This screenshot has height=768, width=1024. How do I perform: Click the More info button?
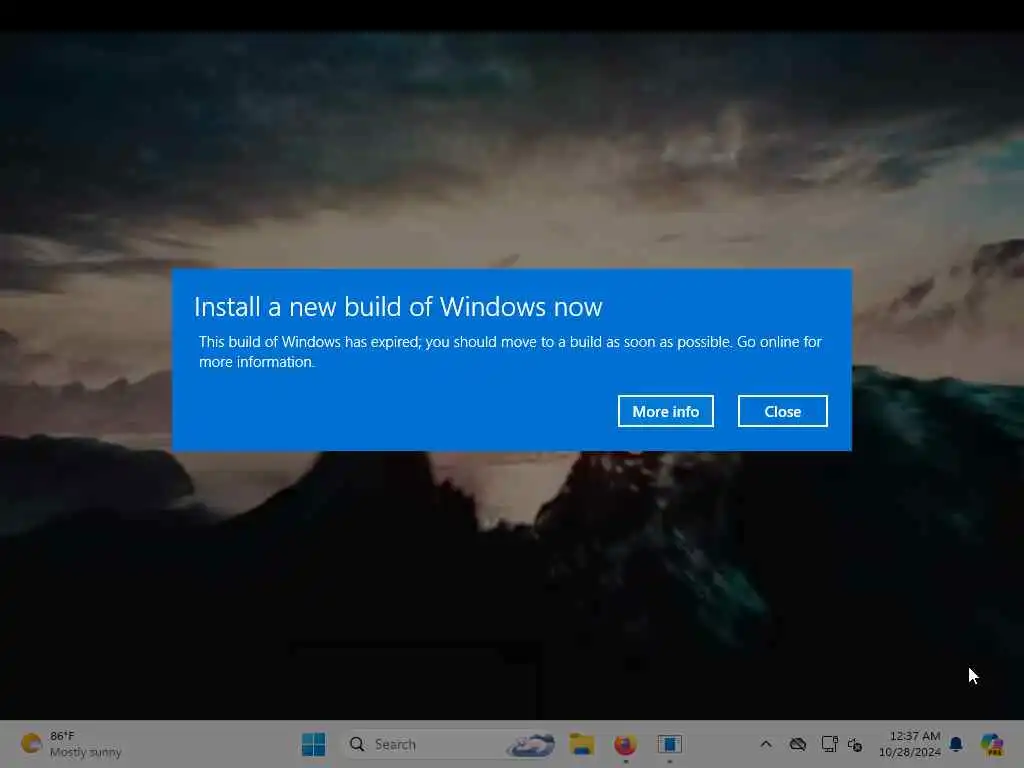click(x=665, y=411)
